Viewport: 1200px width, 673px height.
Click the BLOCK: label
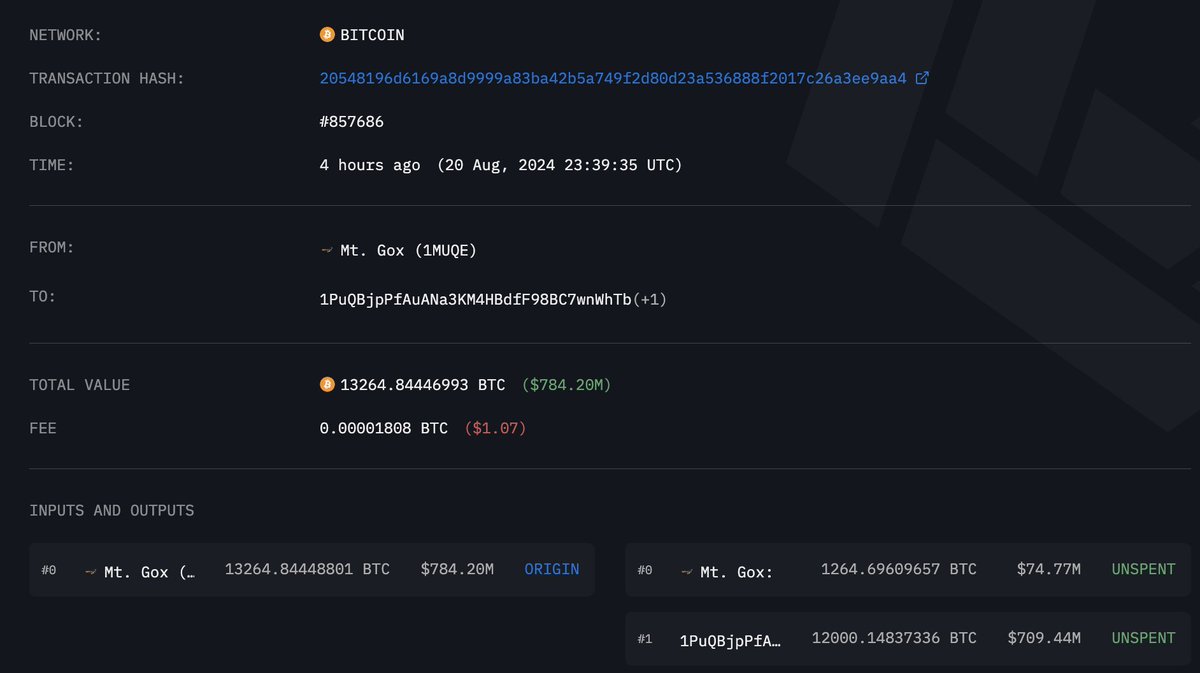coord(56,122)
